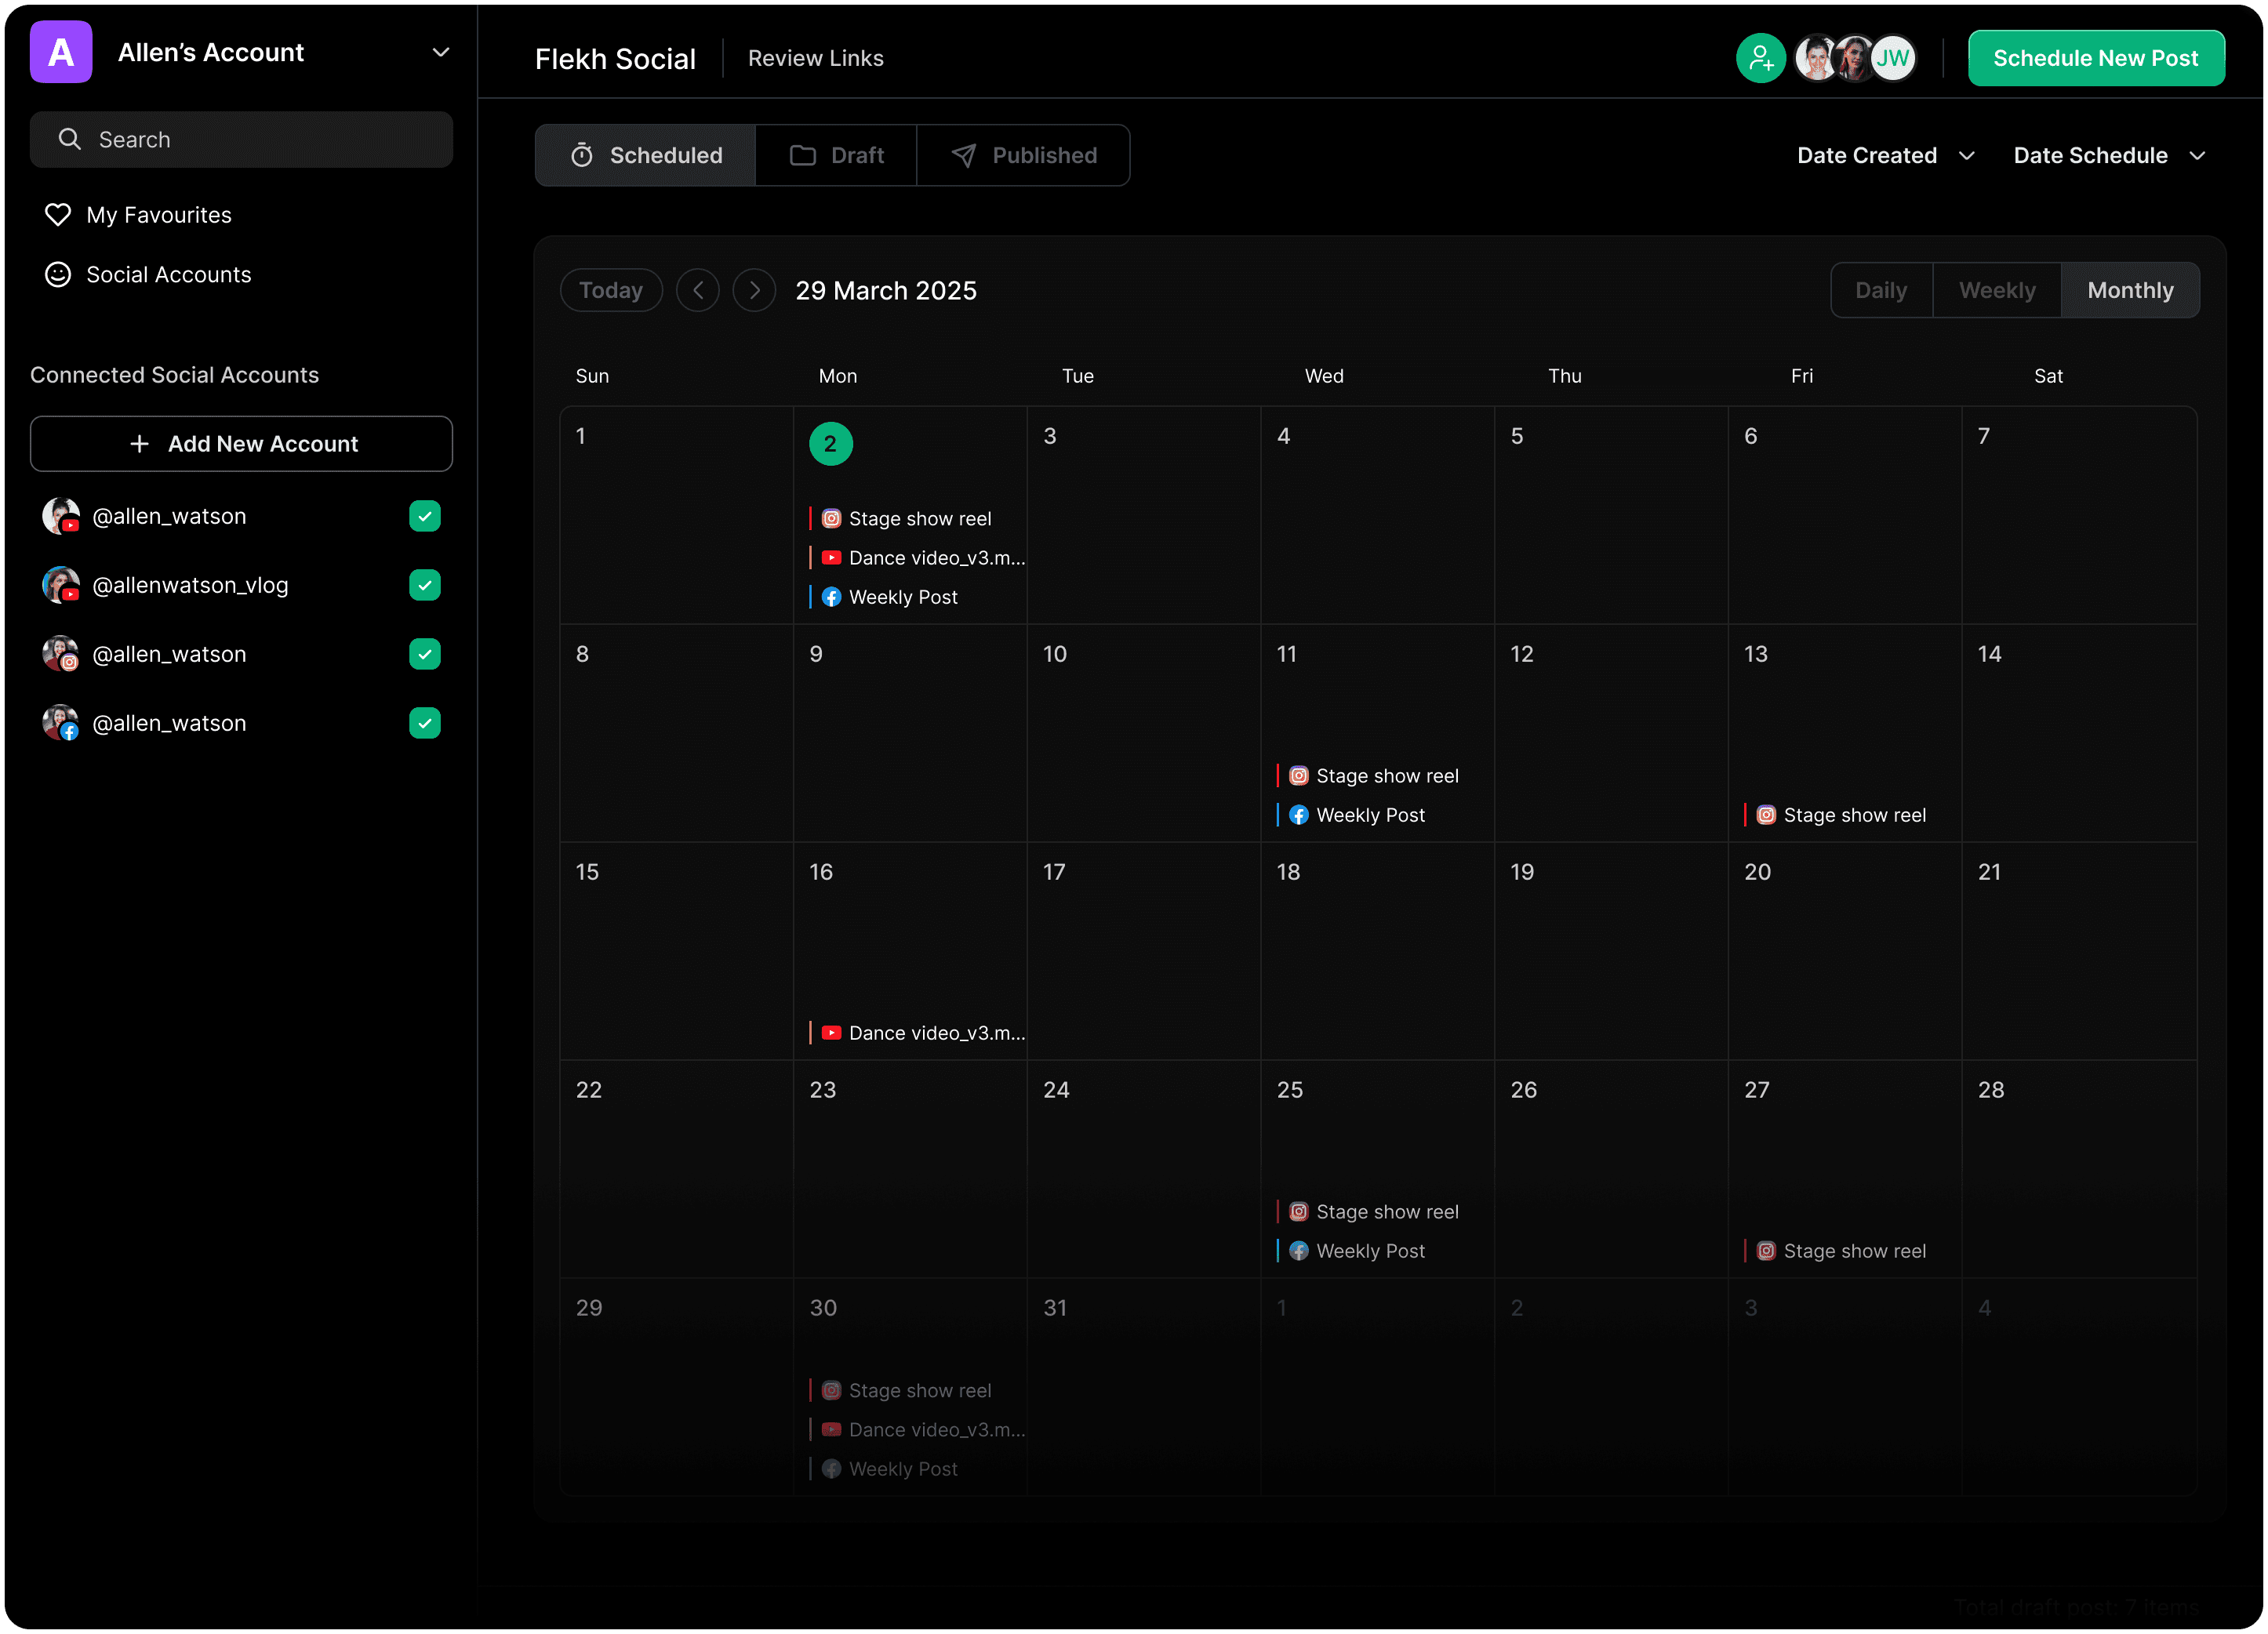Expand Allen's Account dropdown chevron
Viewport: 2268px width, 1634px height.
(440, 52)
